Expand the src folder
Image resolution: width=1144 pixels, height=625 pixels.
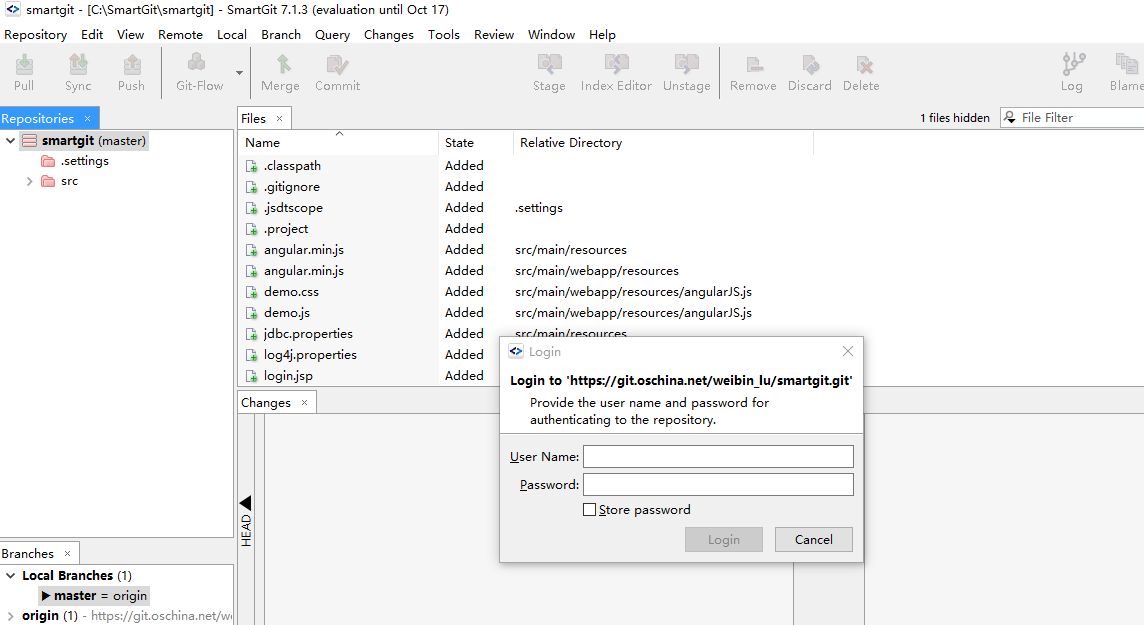(x=29, y=181)
